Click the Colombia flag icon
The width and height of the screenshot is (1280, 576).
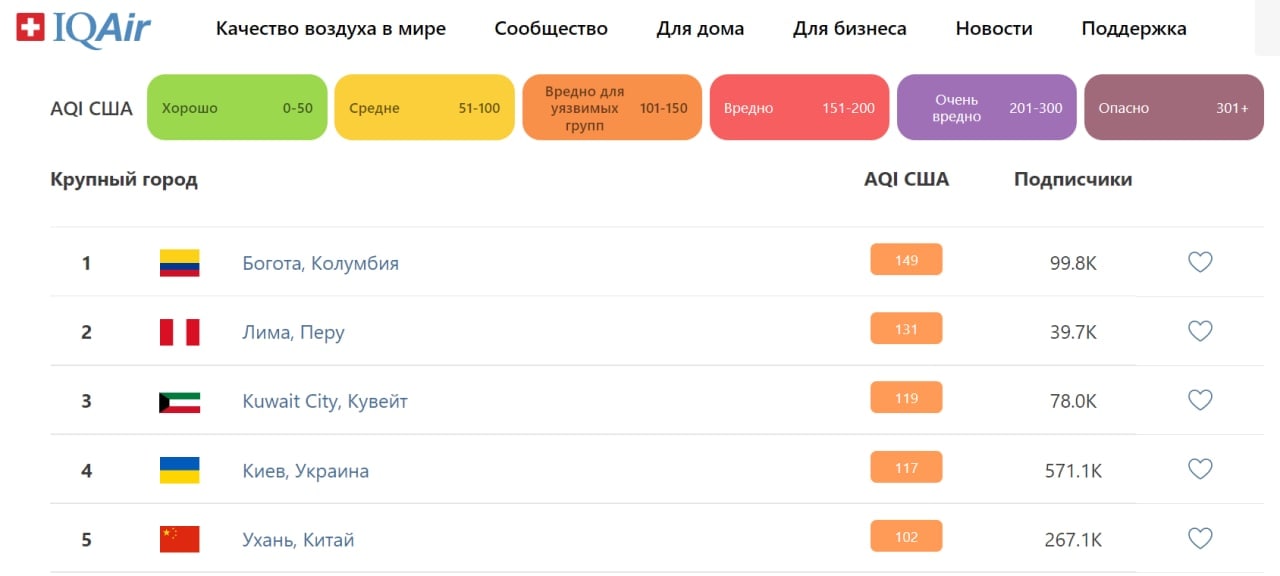pyautogui.click(x=180, y=263)
